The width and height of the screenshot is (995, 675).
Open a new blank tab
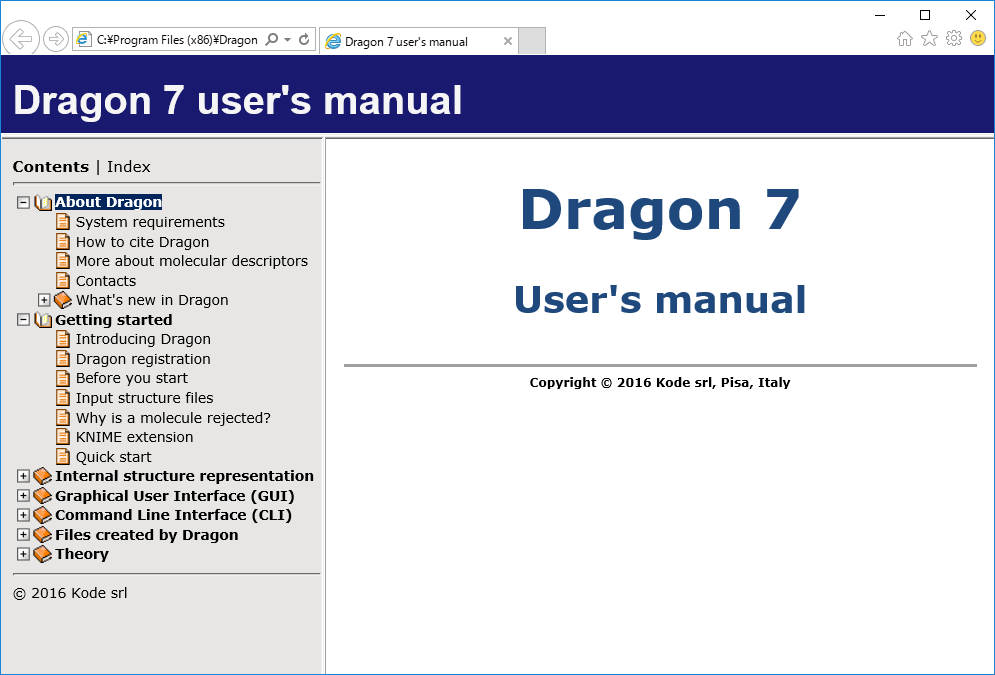(532, 41)
